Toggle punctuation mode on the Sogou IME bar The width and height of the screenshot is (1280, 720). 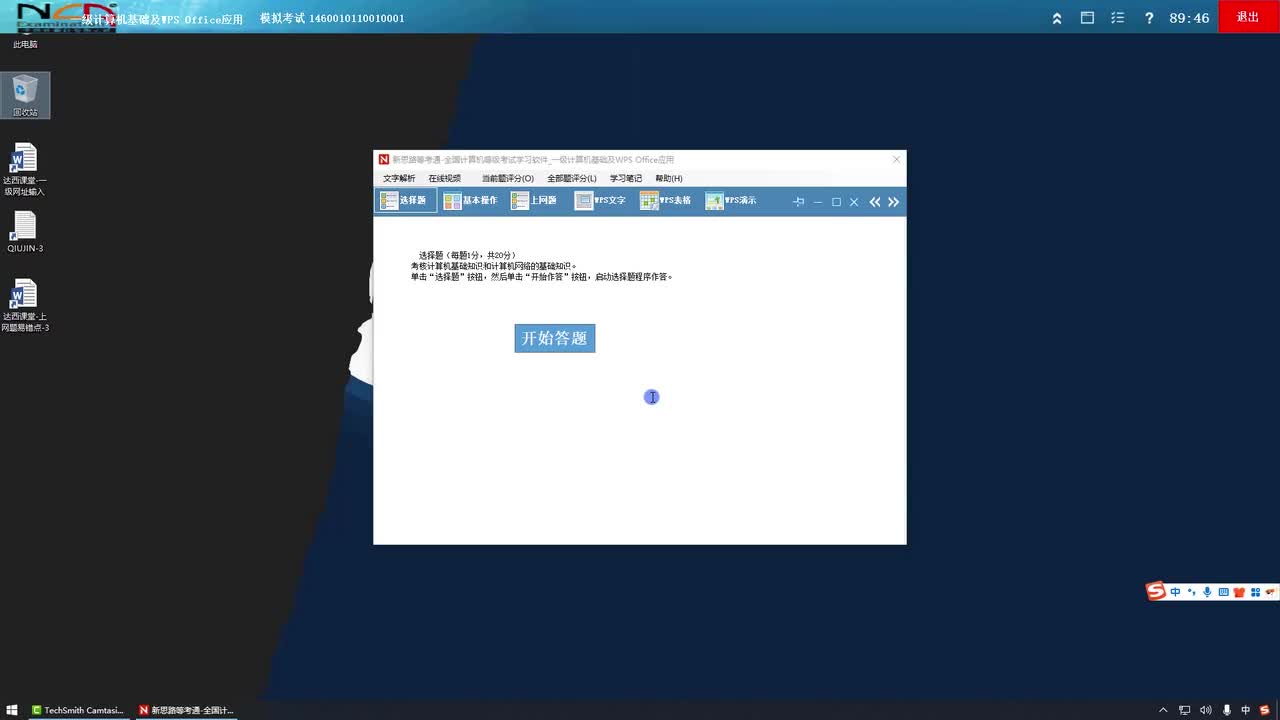coord(1191,592)
